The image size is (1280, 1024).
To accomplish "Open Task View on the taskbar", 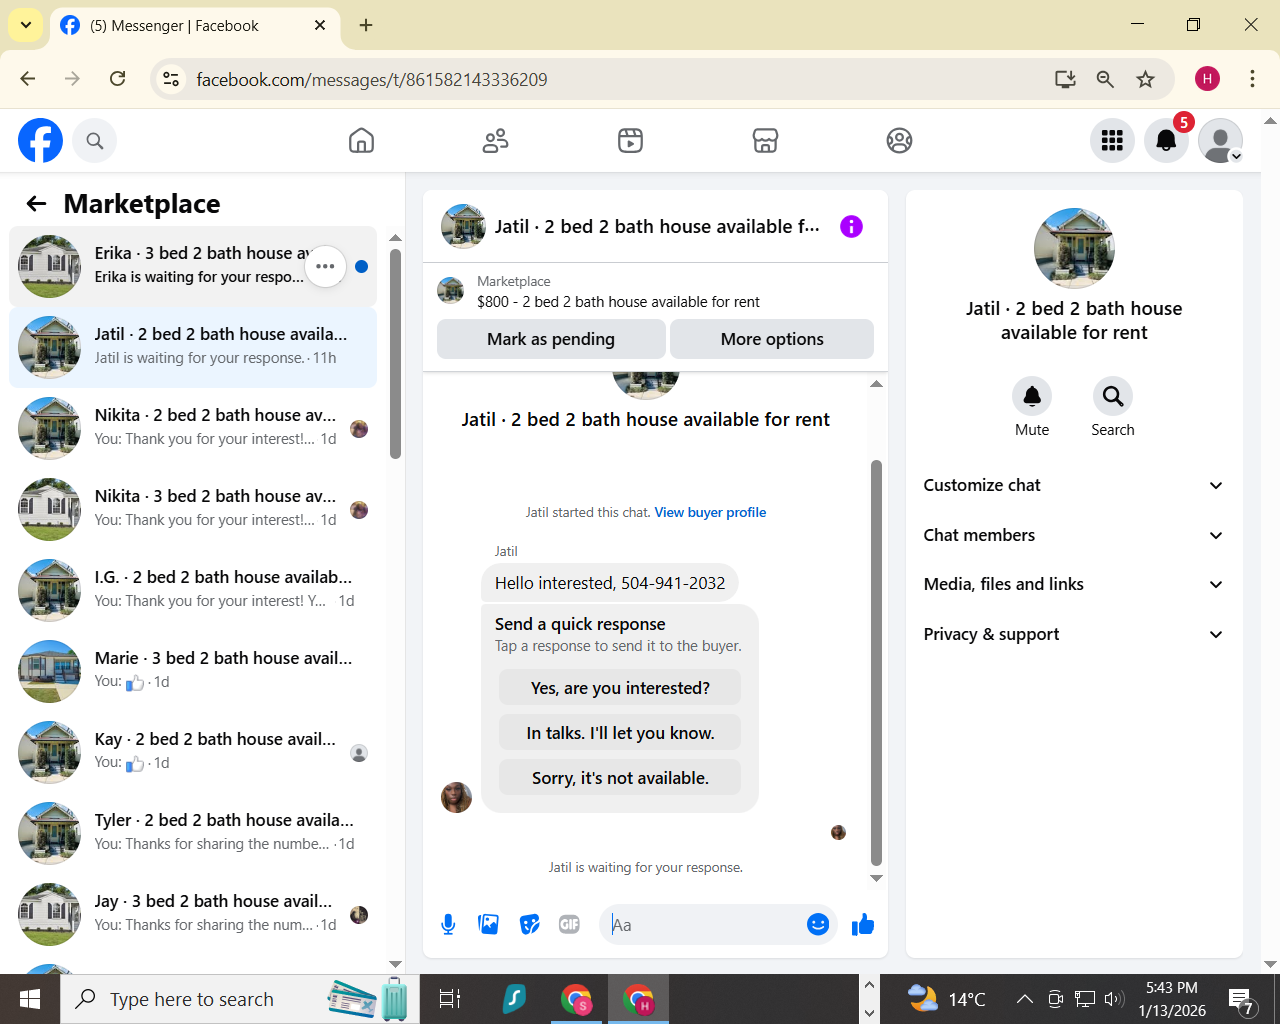I will point(450,999).
